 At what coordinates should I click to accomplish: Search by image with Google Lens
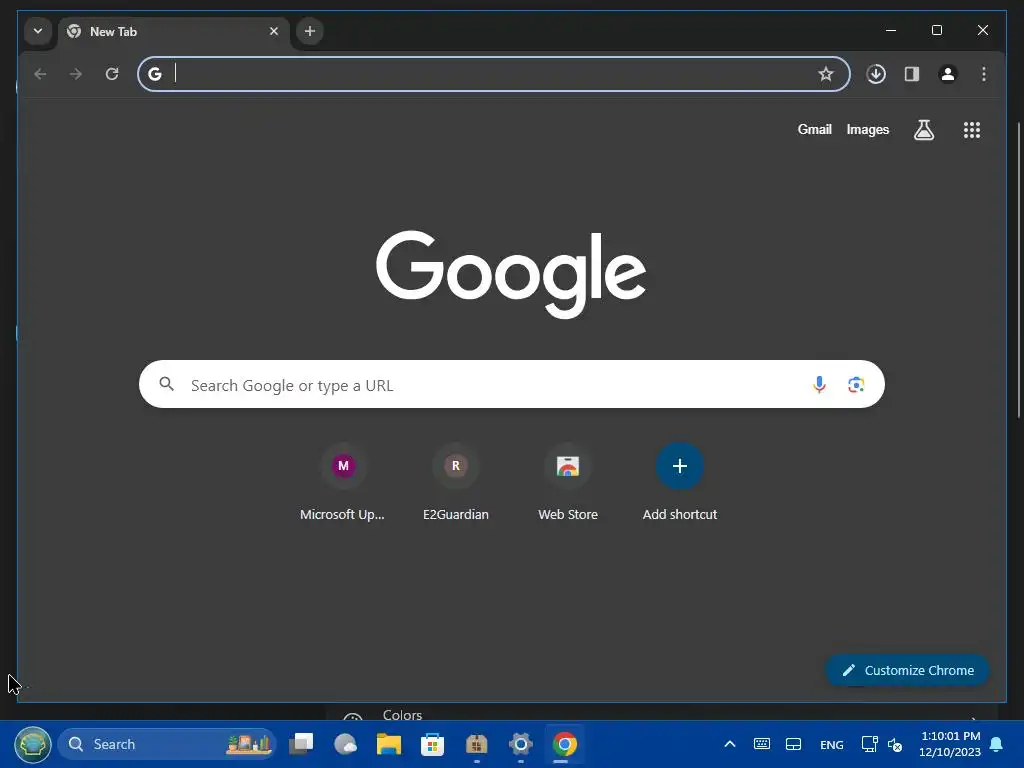tap(856, 385)
